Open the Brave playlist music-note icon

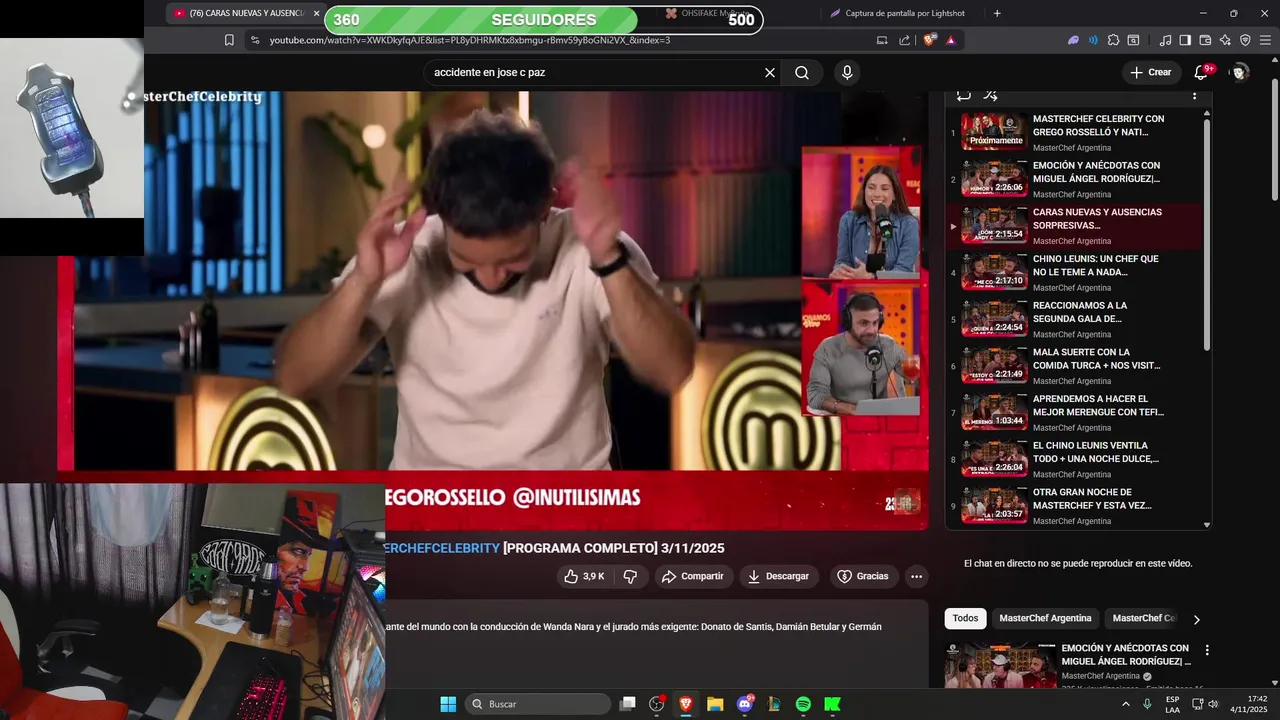click(1165, 40)
